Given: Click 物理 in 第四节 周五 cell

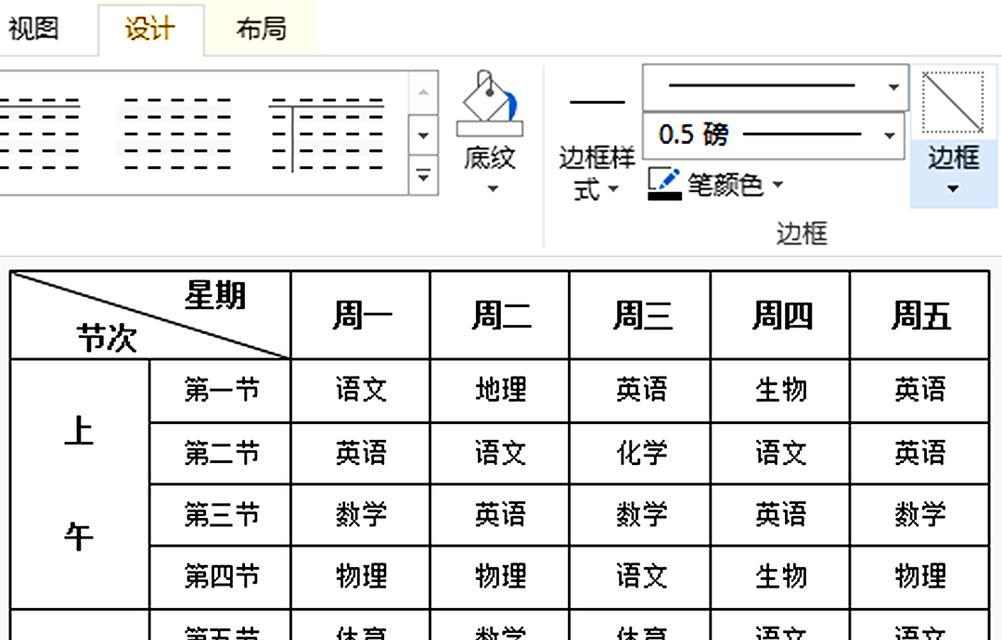Looking at the screenshot, I should pos(920,576).
